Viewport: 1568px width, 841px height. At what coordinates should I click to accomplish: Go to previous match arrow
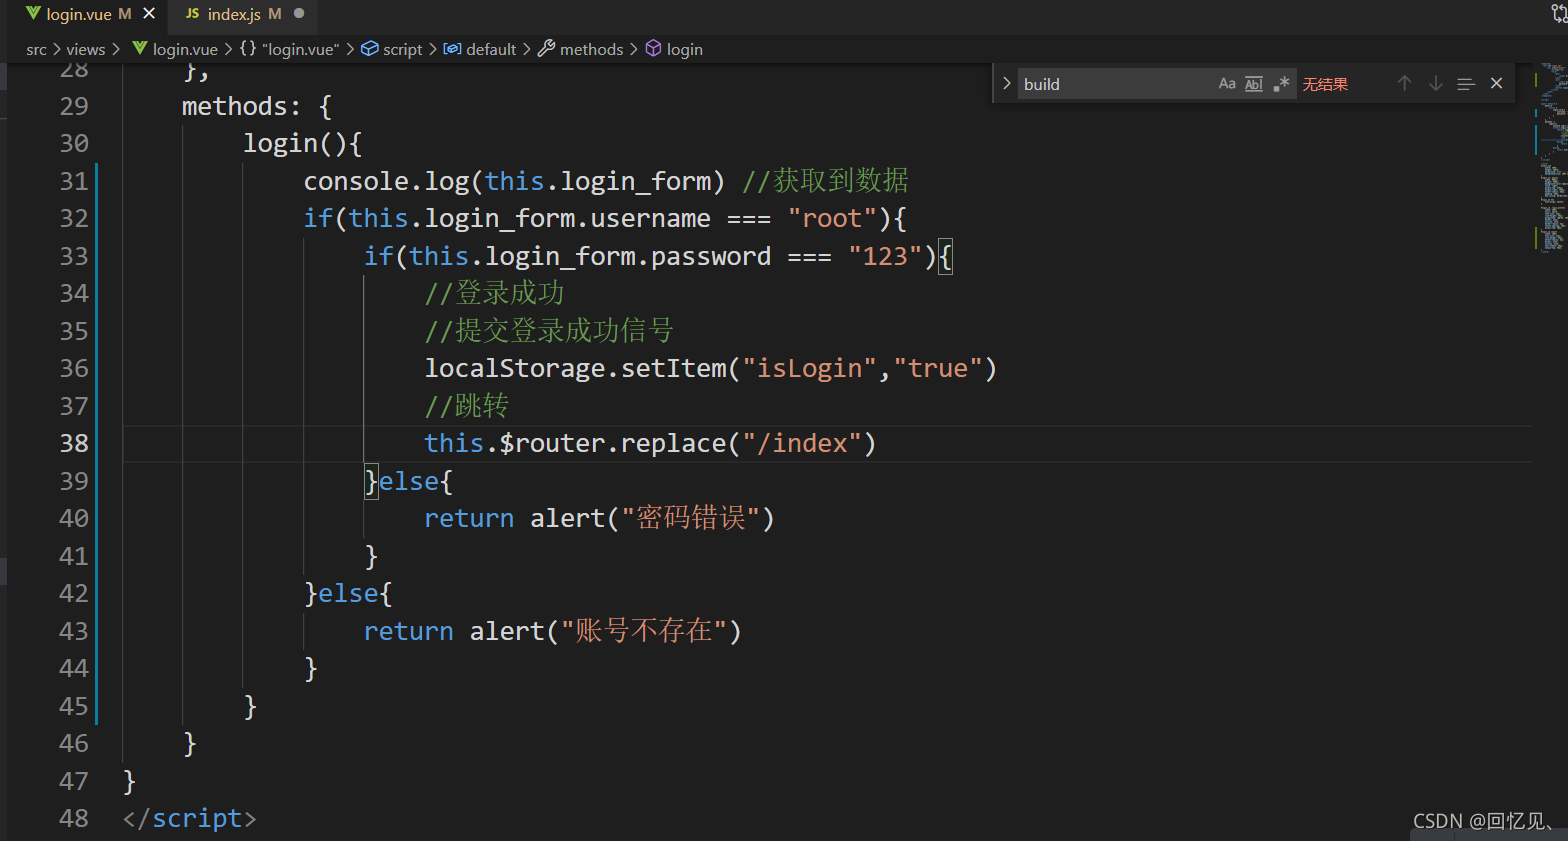[x=1405, y=84]
